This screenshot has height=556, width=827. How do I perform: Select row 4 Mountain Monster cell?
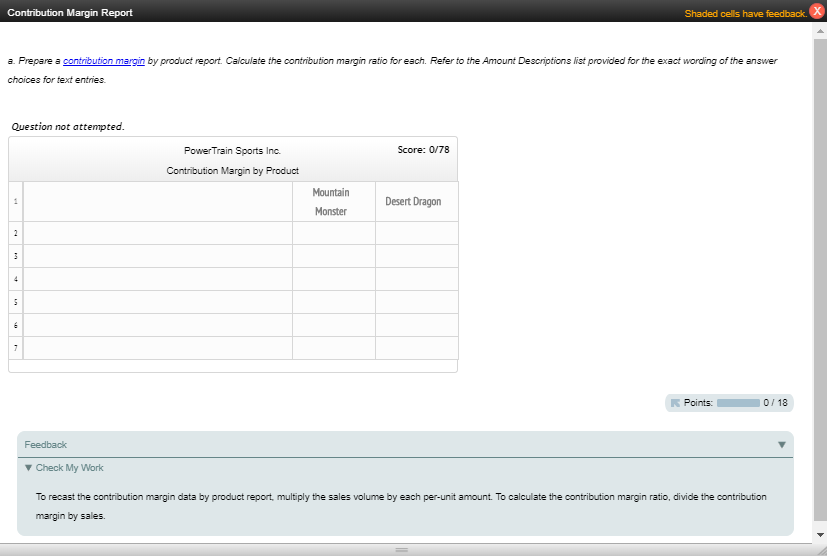click(334, 279)
